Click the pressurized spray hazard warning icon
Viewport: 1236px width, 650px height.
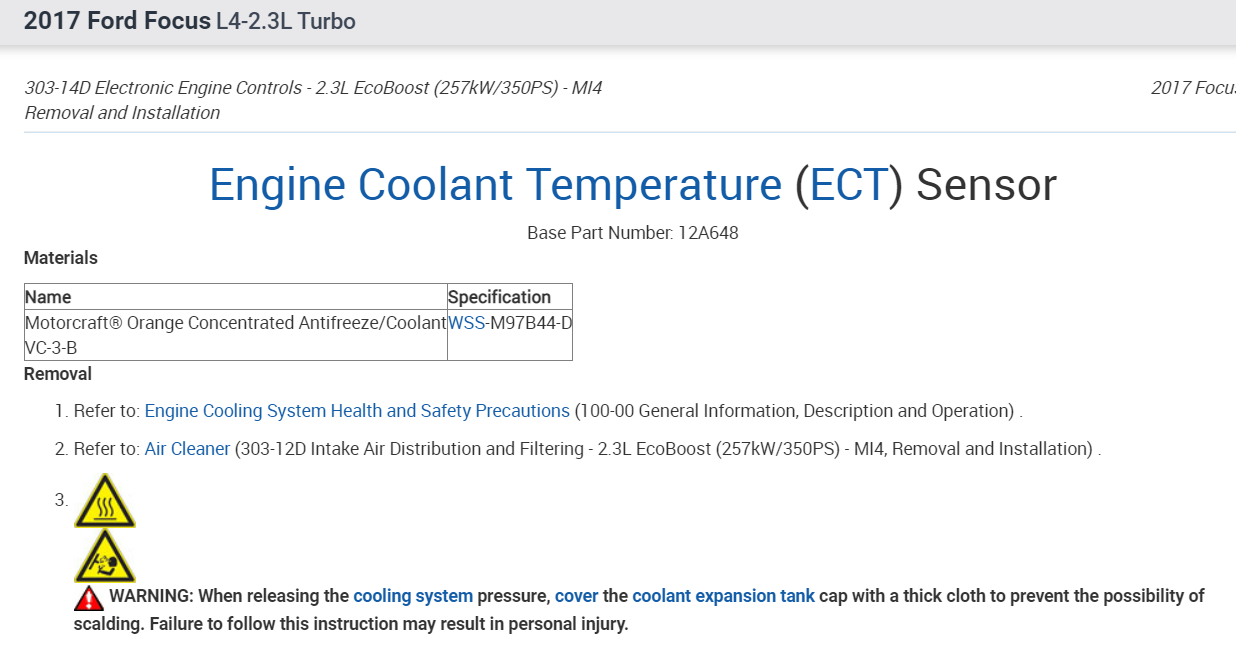(104, 558)
